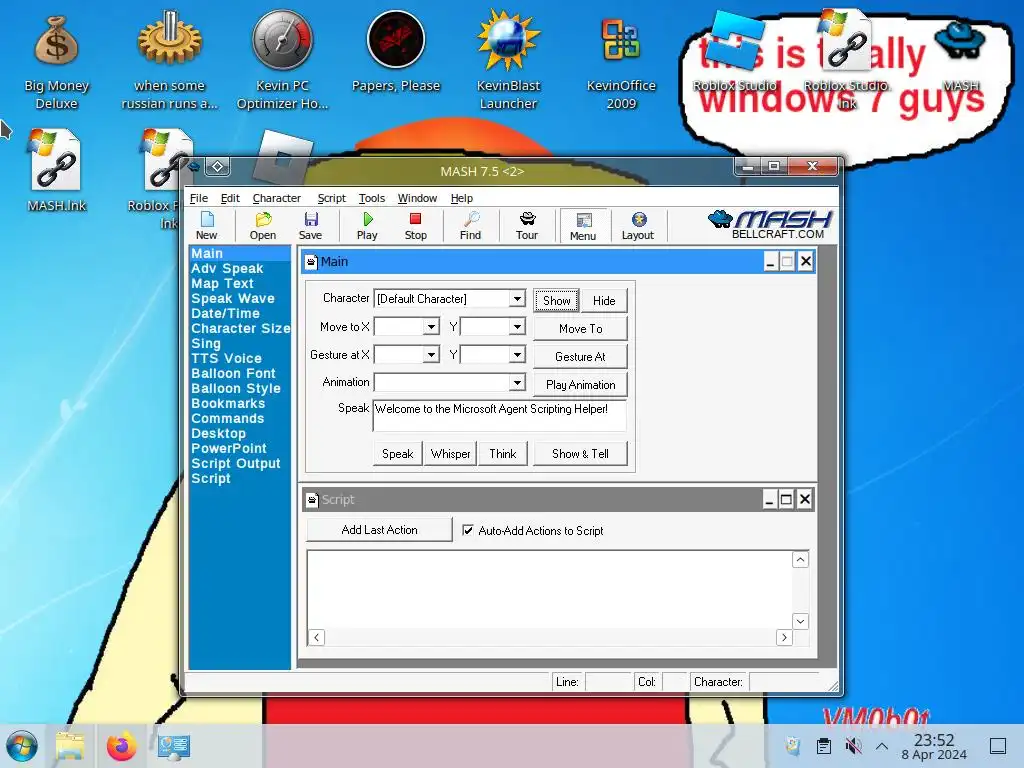Open the Tools menu
The height and width of the screenshot is (768, 1024).
(372, 198)
